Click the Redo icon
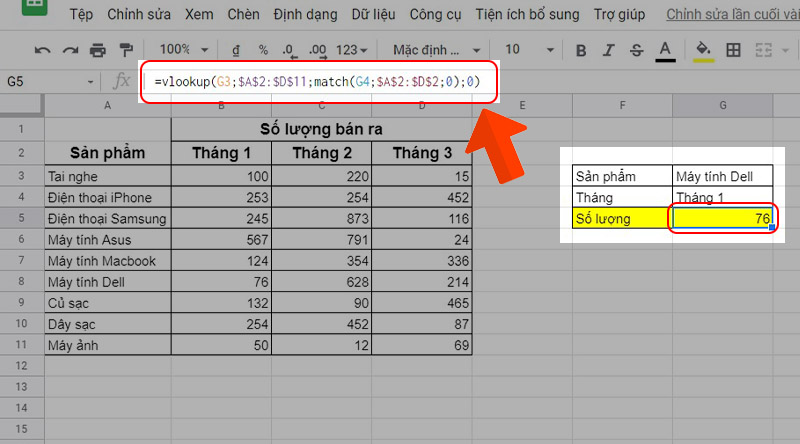This screenshot has height=444, width=800. click(x=70, y=50)
